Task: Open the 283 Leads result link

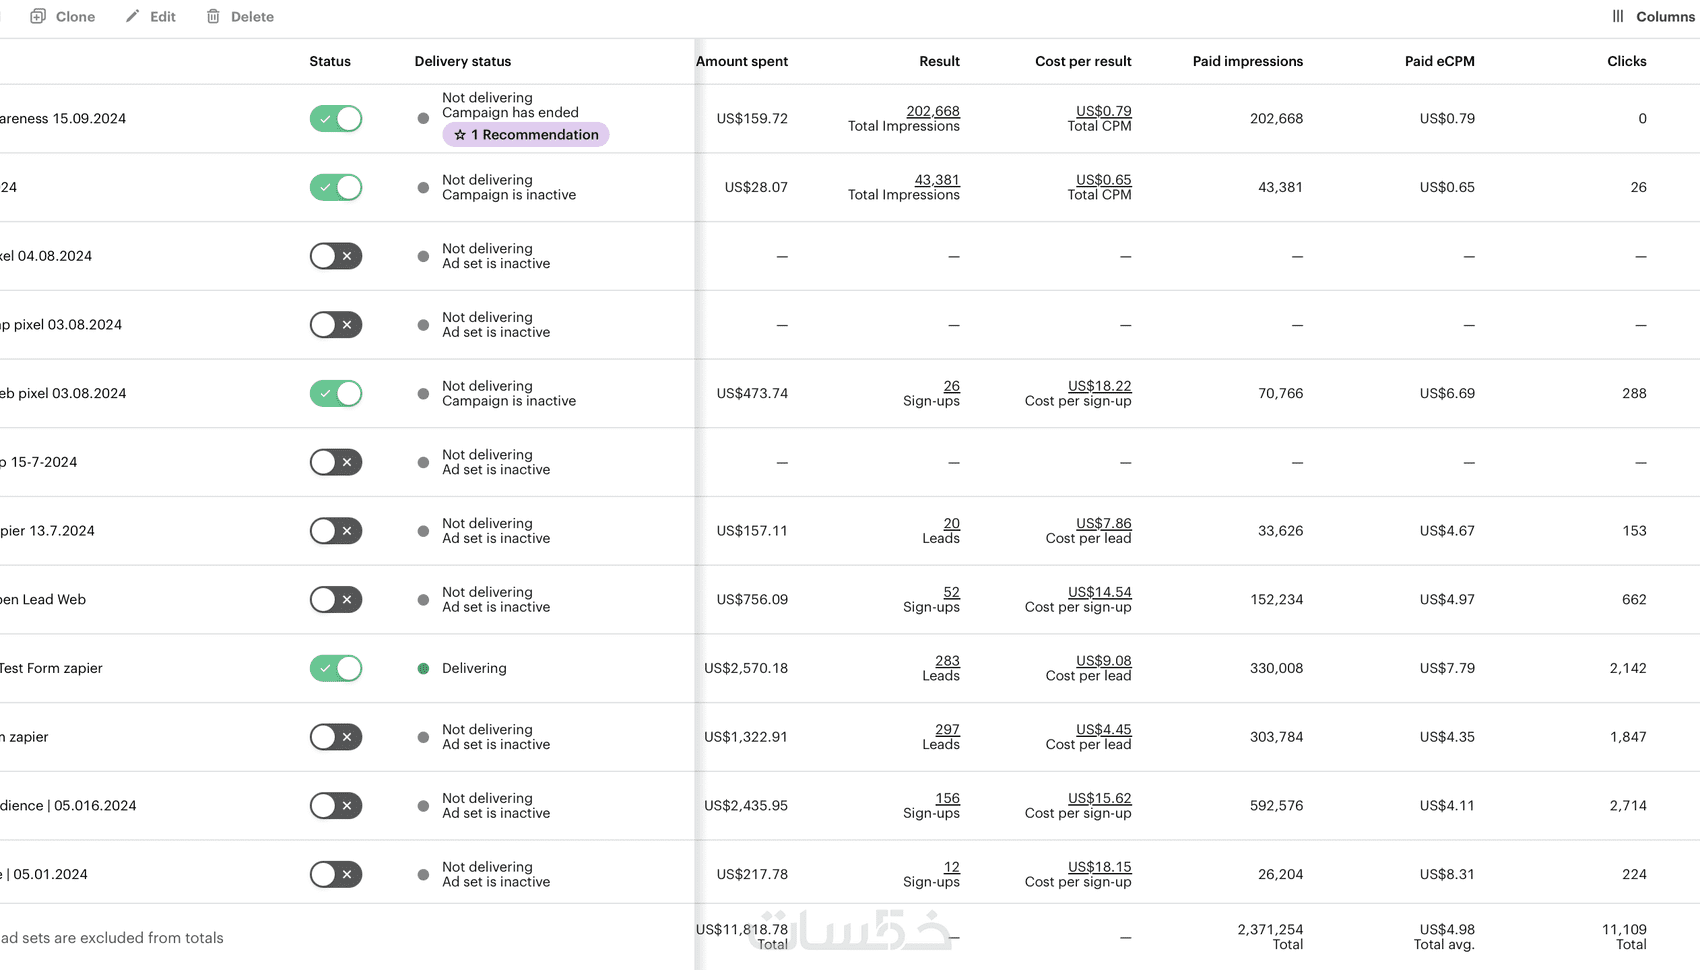Action: click(947, 661)
